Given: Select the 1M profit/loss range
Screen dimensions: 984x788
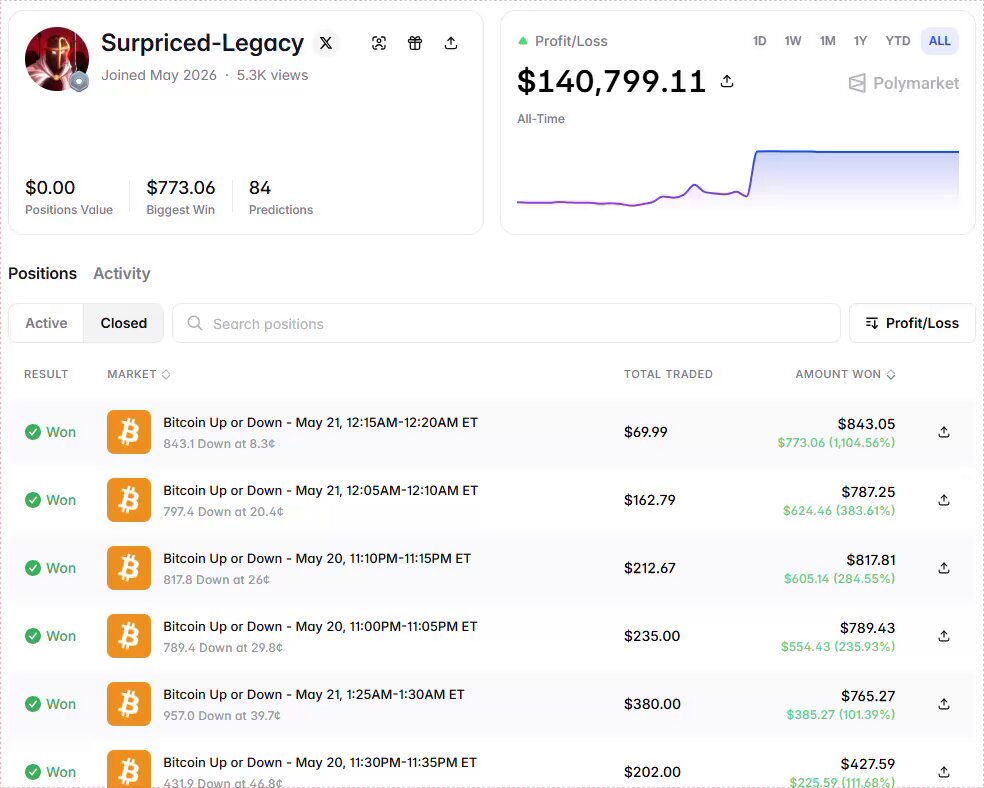Looking at the screenshot, I should [x=827, y=41].
